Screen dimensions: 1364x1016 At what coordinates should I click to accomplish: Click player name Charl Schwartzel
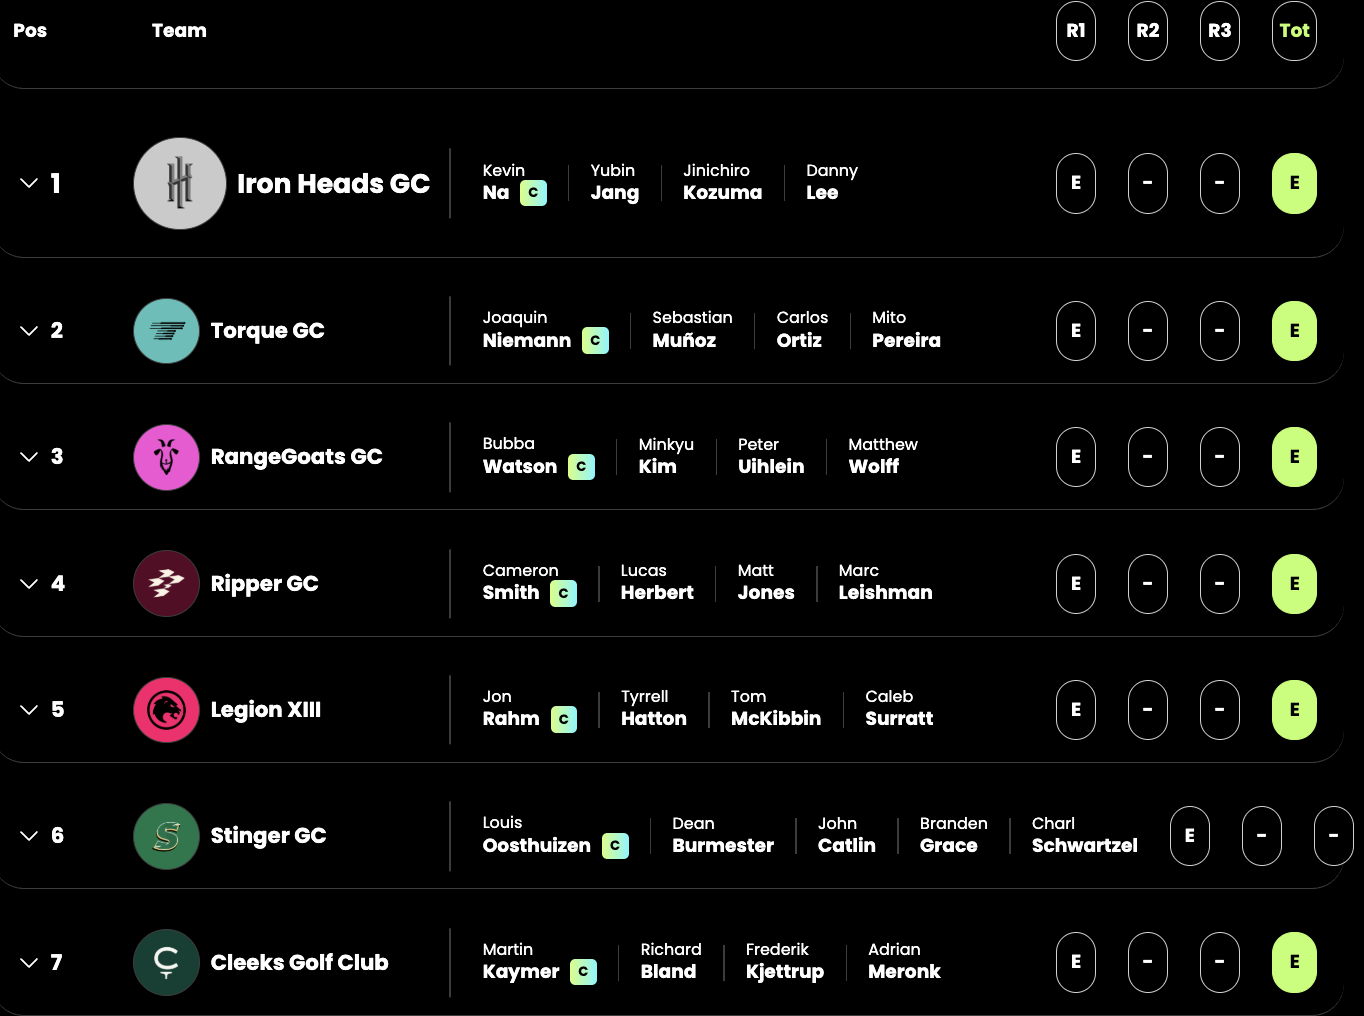pos(1085,835)
